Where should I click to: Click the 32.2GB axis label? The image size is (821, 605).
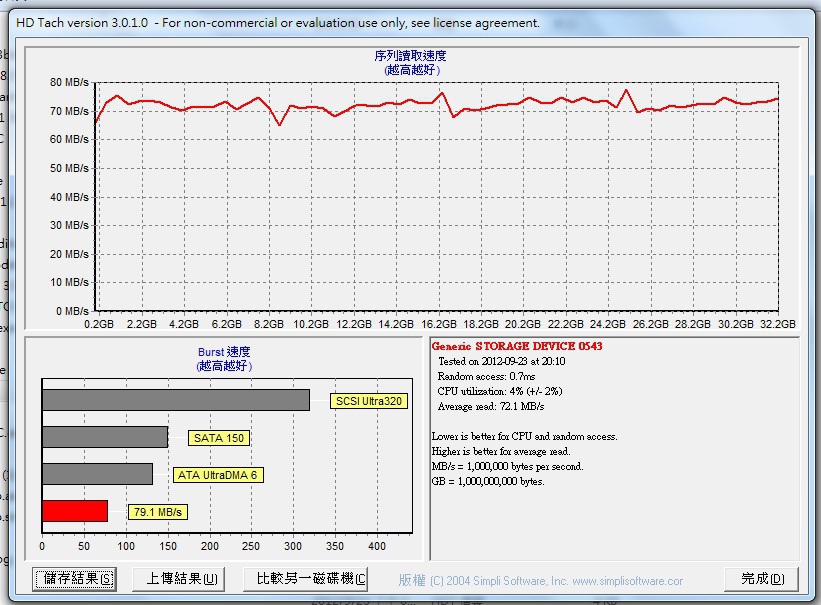tap(778, 324)
